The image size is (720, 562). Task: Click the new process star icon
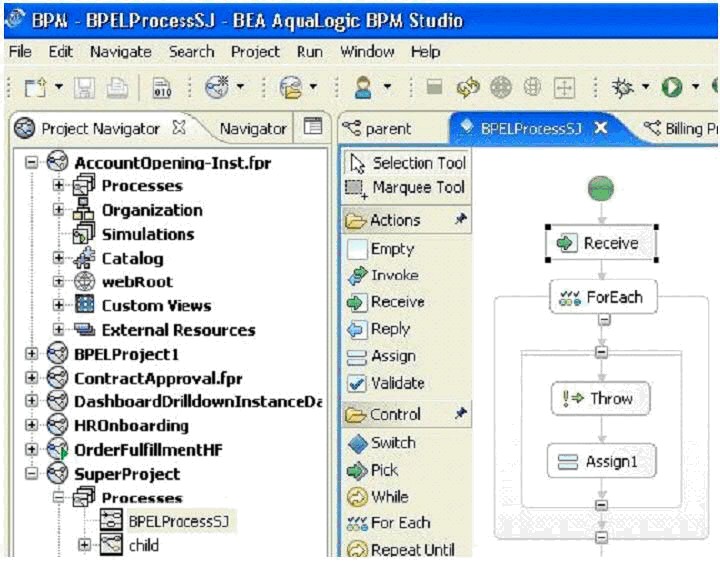coord(217,86)
